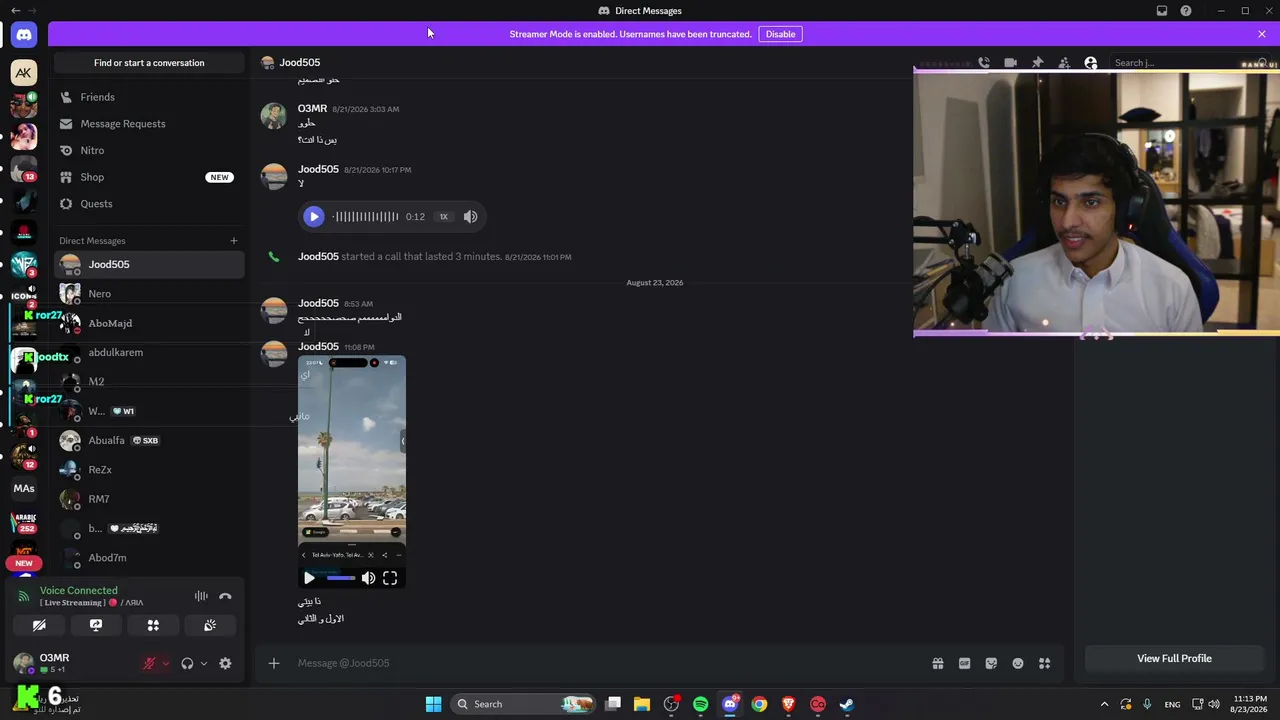Viewport: 1280px width, 720px height.
Task: Play the video attachment
Action: [x=309, y=578]
